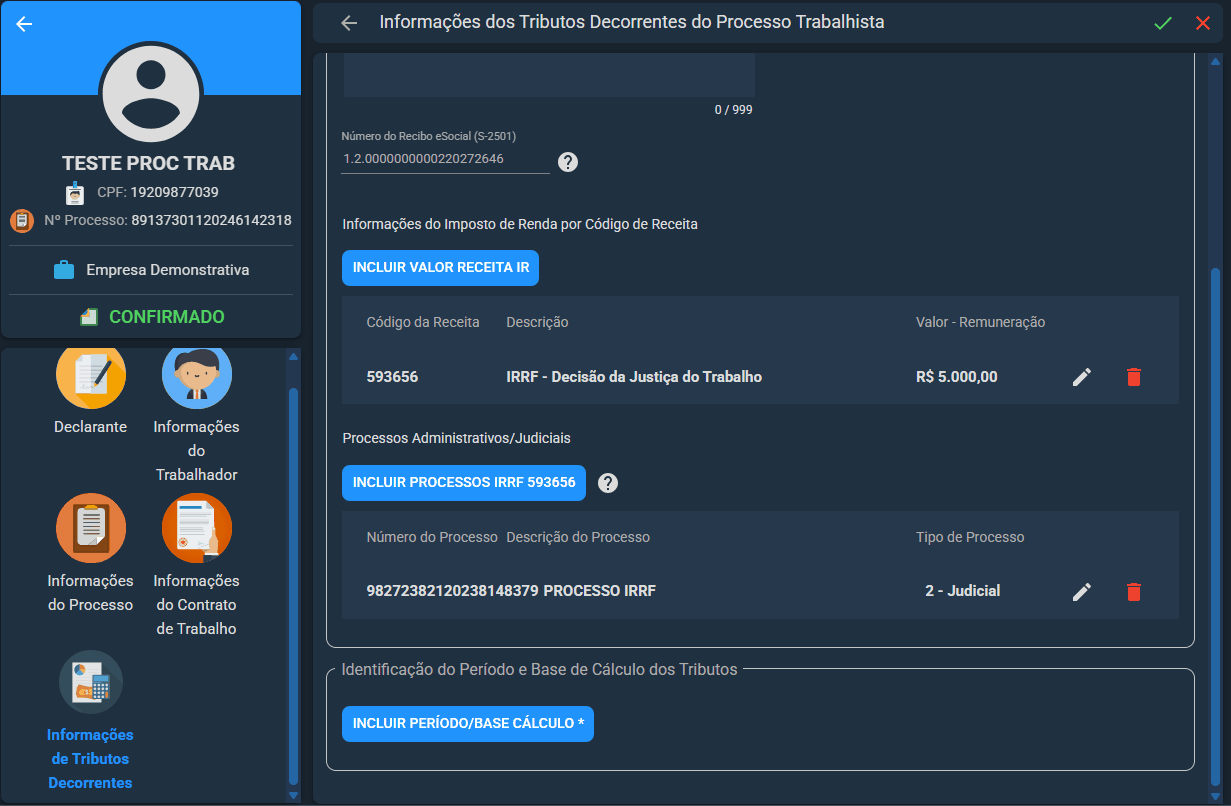This screenshot has width=1231, height=806.
Task: Open Informações de Tributos Decorrentes section
Action: [90, 721]
